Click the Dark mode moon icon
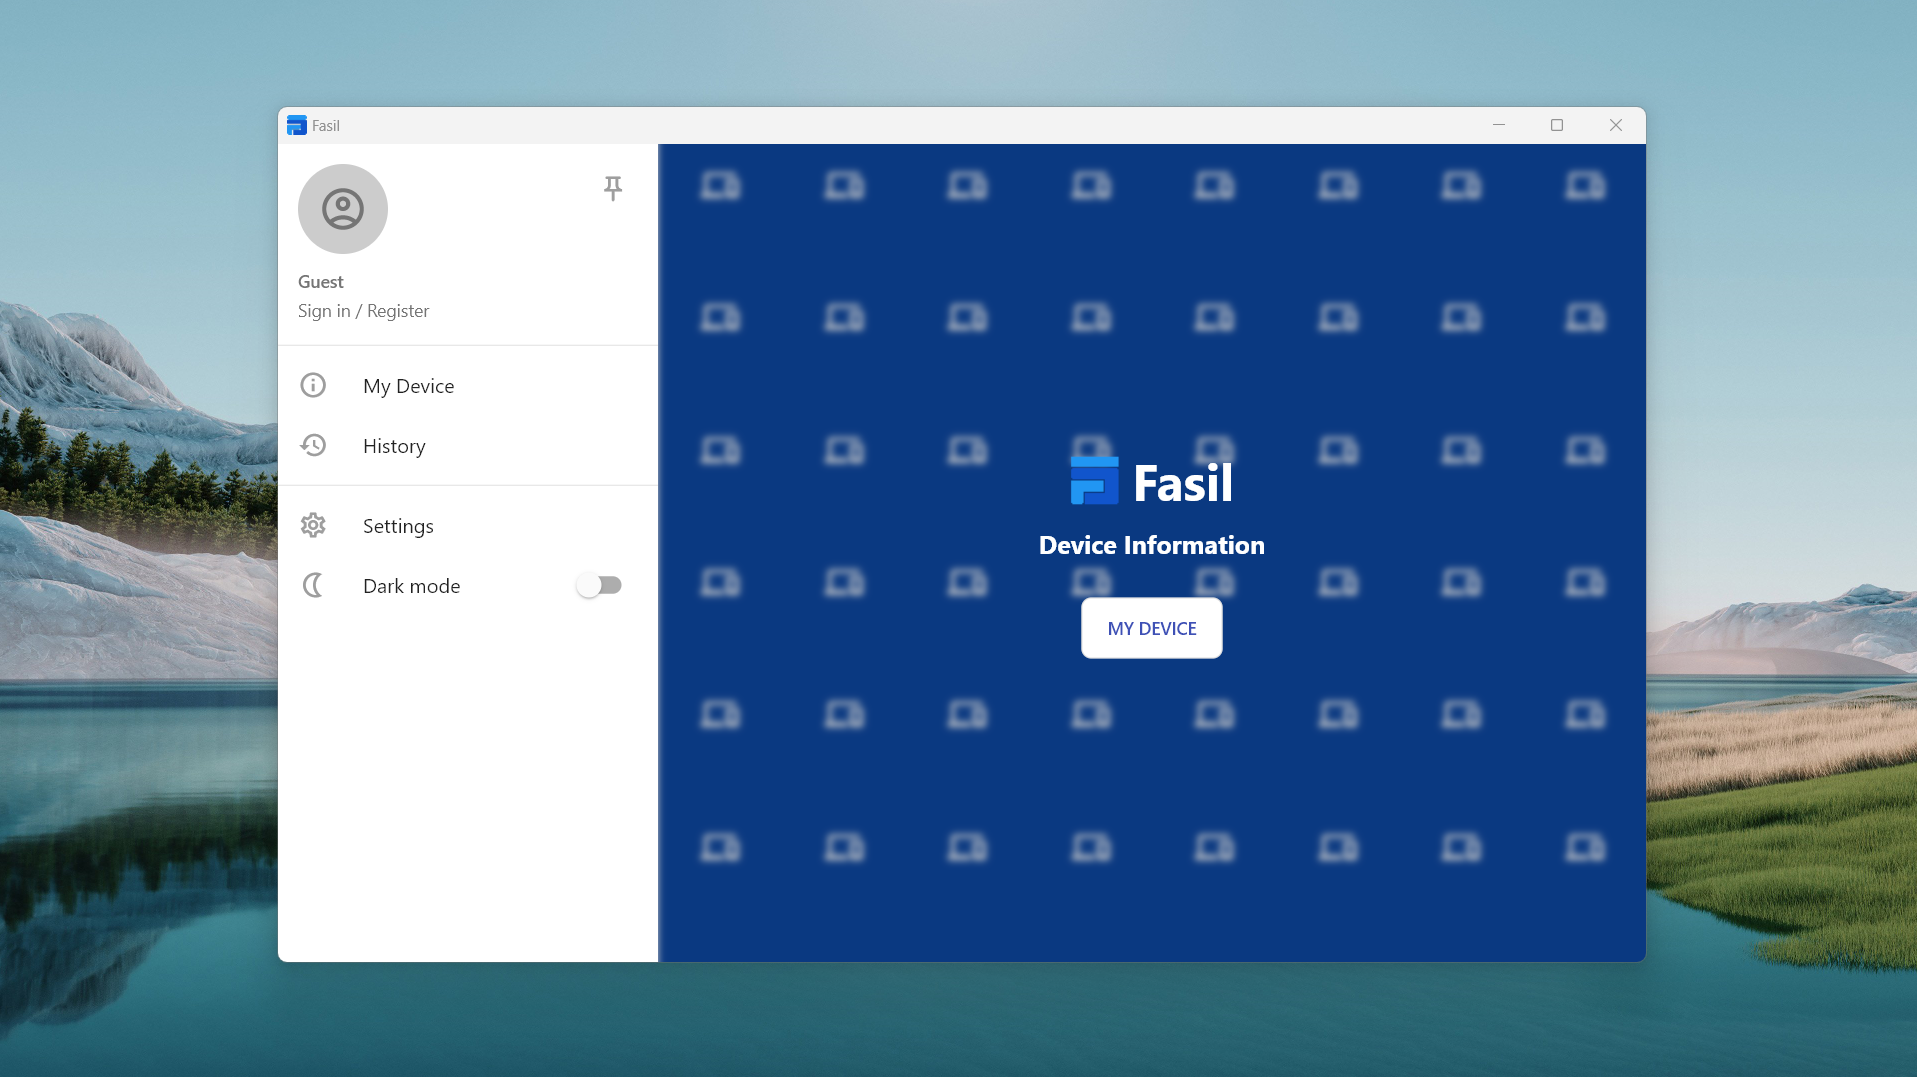Viewport: 1917px width, 1077px height. [313, 585]
